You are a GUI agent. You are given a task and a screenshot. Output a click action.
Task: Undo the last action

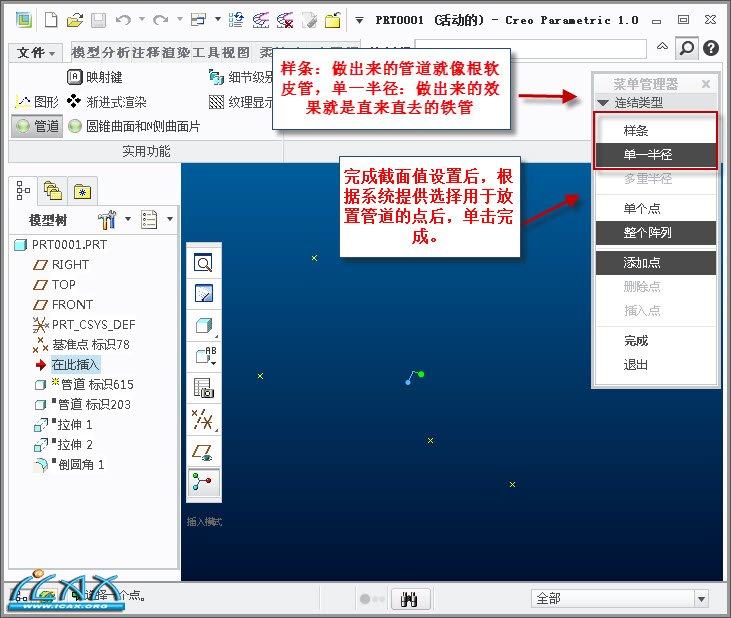point(124,20)
